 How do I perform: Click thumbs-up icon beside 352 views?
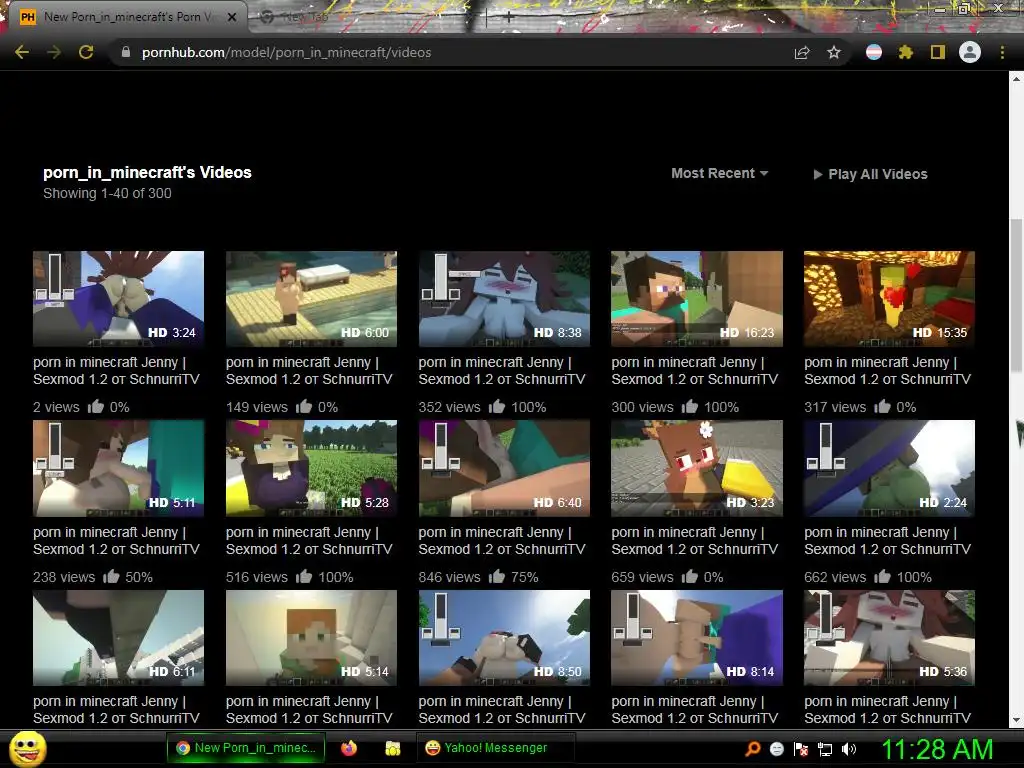pos(497,407)
